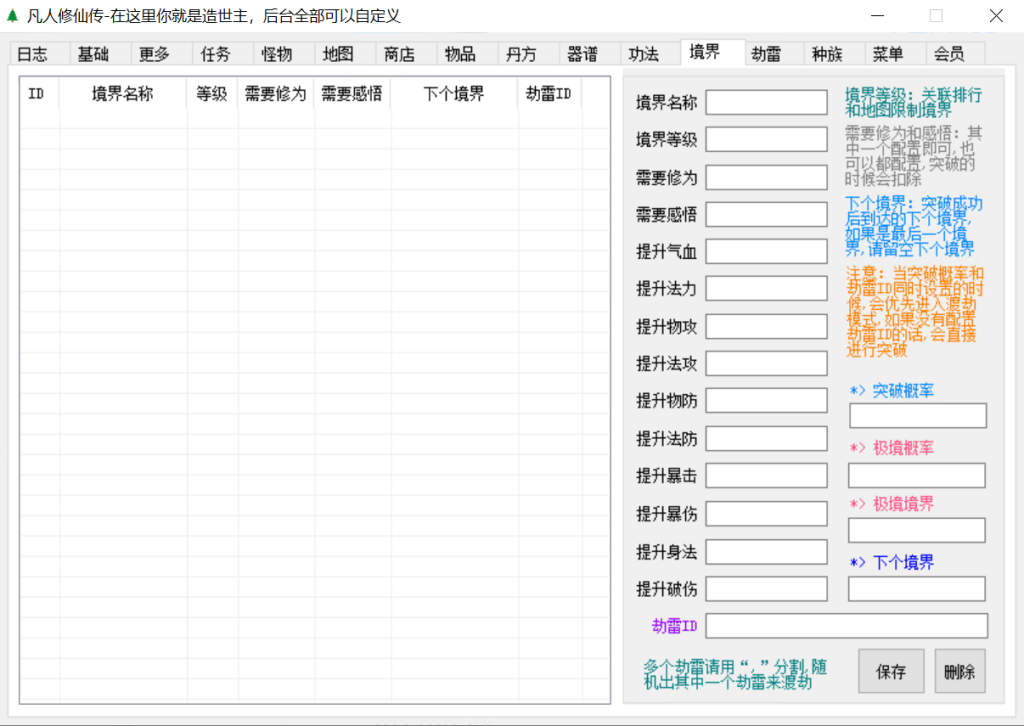
Task: Switch to the 日志 tab
Action: pos(32,54)
